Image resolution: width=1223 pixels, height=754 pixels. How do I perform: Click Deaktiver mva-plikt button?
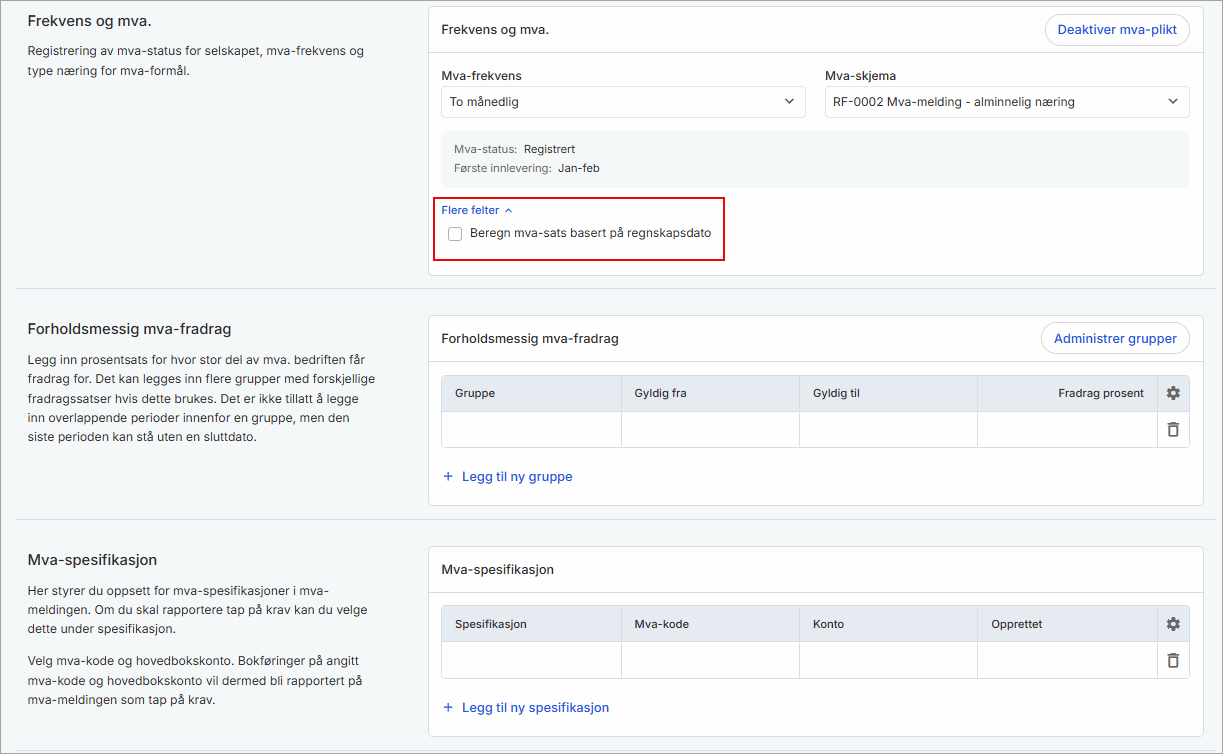tap(1117, 30)
